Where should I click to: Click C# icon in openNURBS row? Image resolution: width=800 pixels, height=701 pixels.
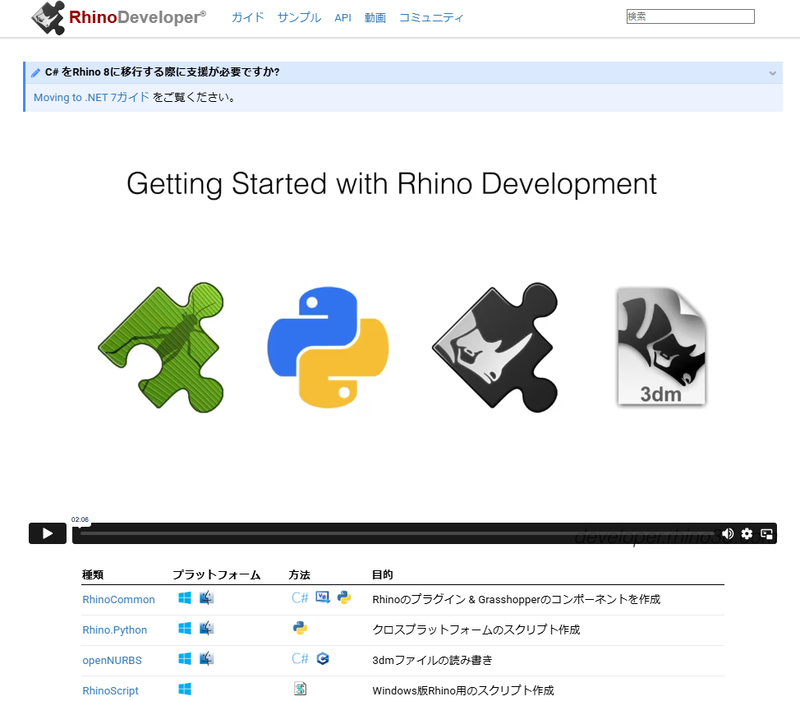[300, 659]
